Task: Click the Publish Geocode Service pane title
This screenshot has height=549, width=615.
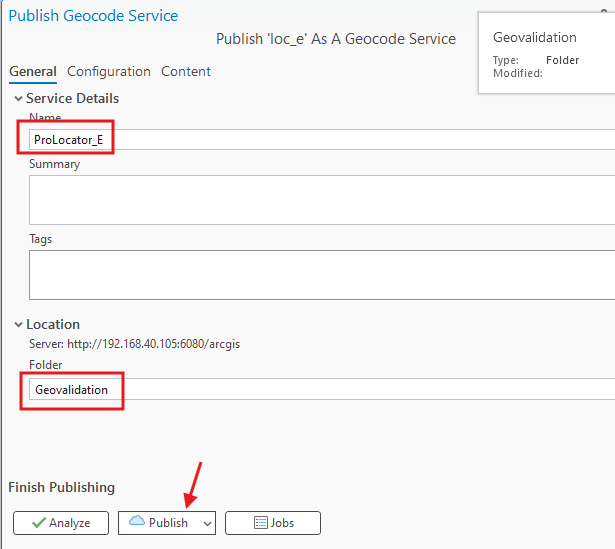Action: (x=93, y=16)
